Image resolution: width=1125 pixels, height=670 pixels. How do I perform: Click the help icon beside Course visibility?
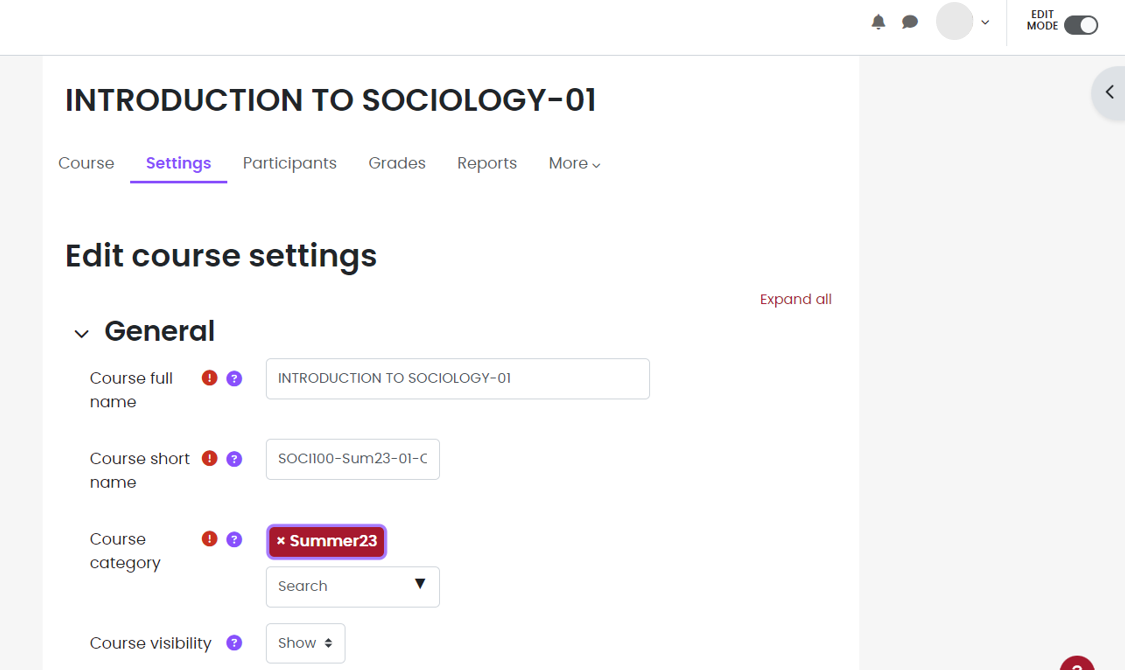[x=233, y=643]
